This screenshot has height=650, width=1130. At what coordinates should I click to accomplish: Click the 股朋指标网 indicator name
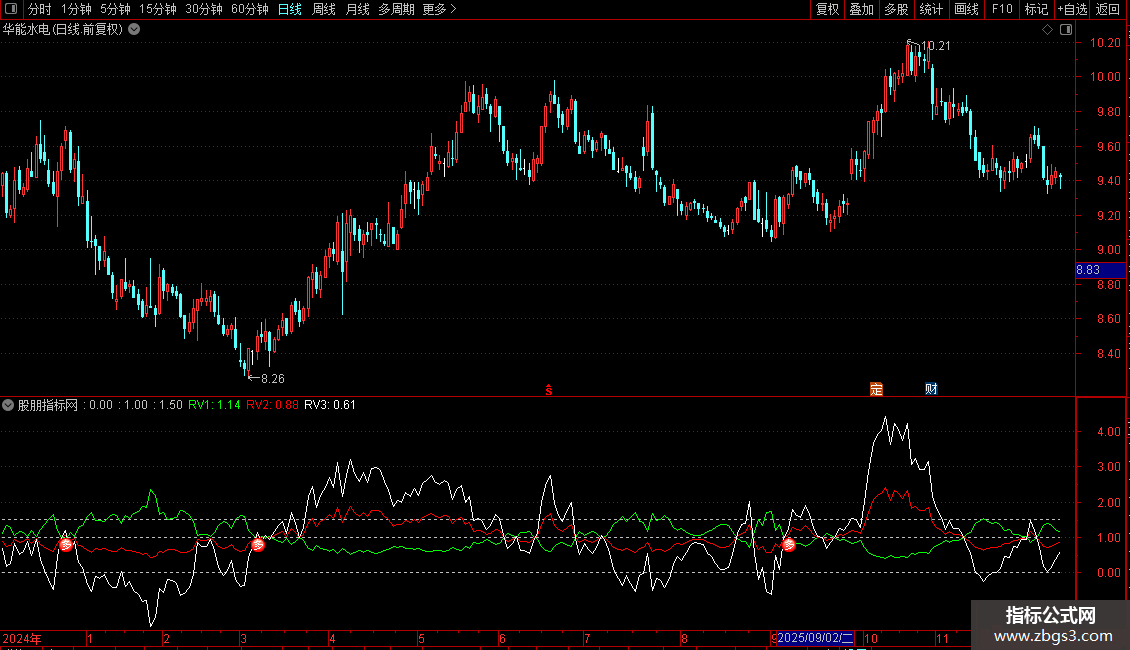[48, 405]
